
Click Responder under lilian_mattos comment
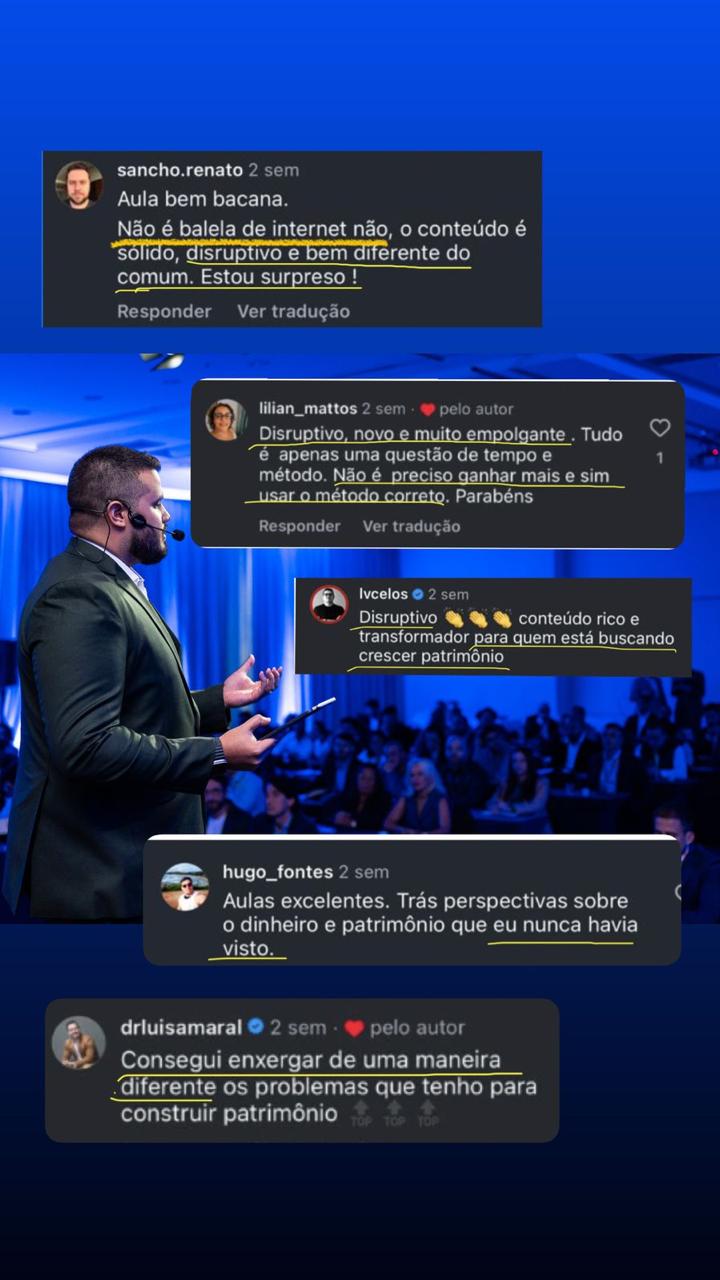pos(299,526)
